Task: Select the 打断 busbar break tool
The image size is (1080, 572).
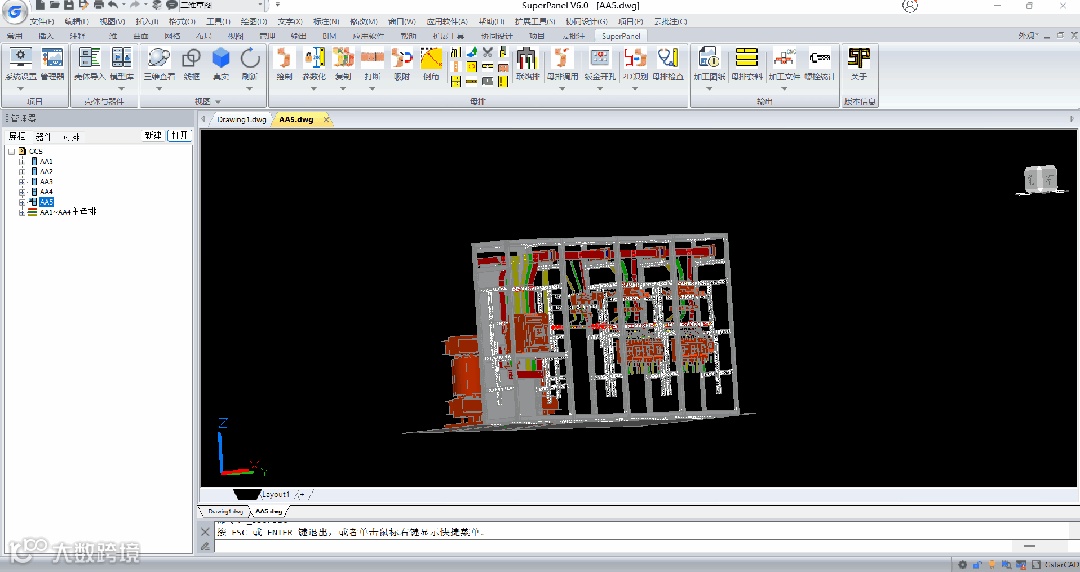Action: (372, 63)
